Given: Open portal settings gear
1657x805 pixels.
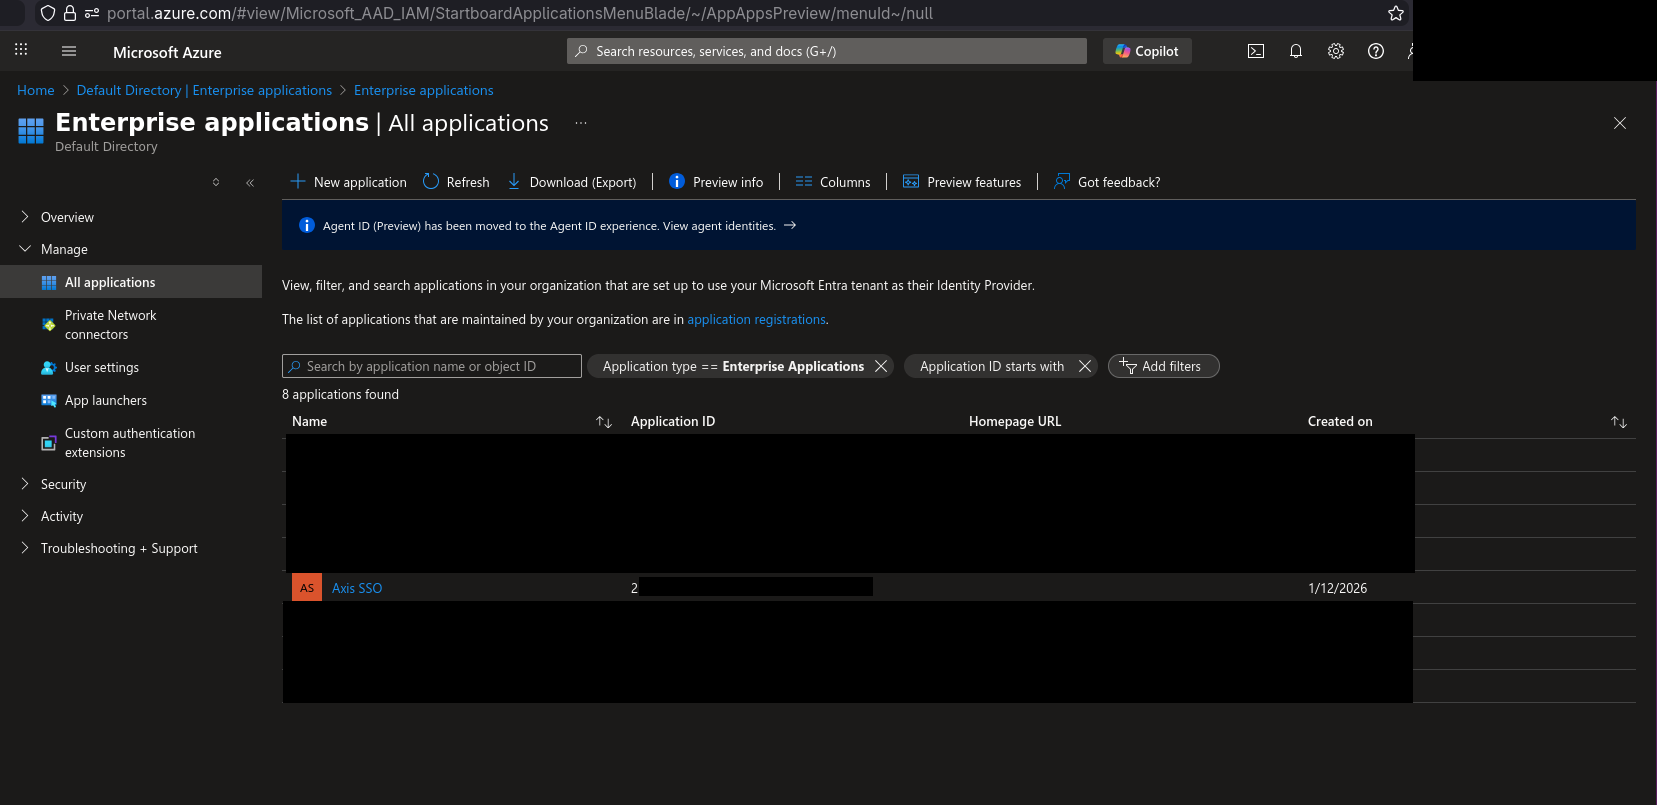Looking at the screenshot, I should click(1336, 51).
